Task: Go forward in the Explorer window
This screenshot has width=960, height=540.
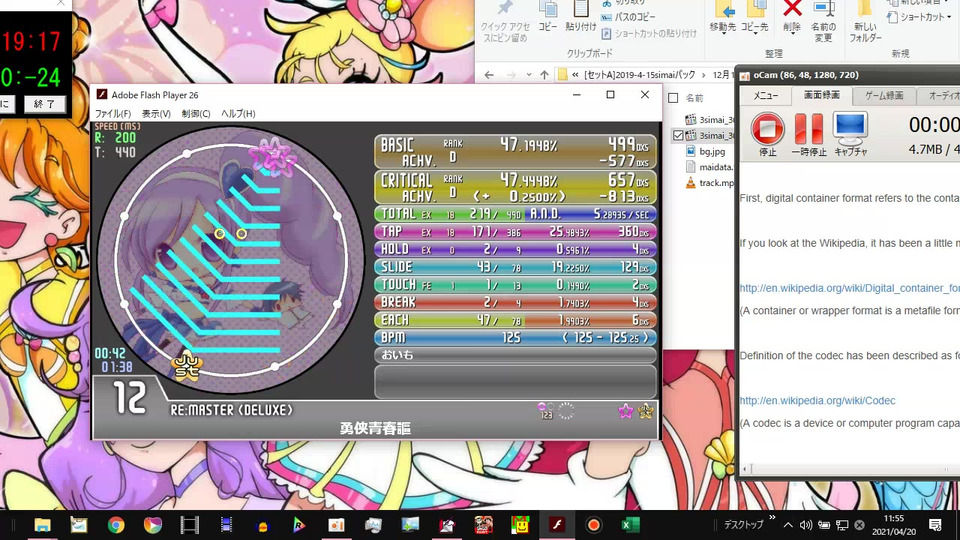Action: click(x=511, y=75)
